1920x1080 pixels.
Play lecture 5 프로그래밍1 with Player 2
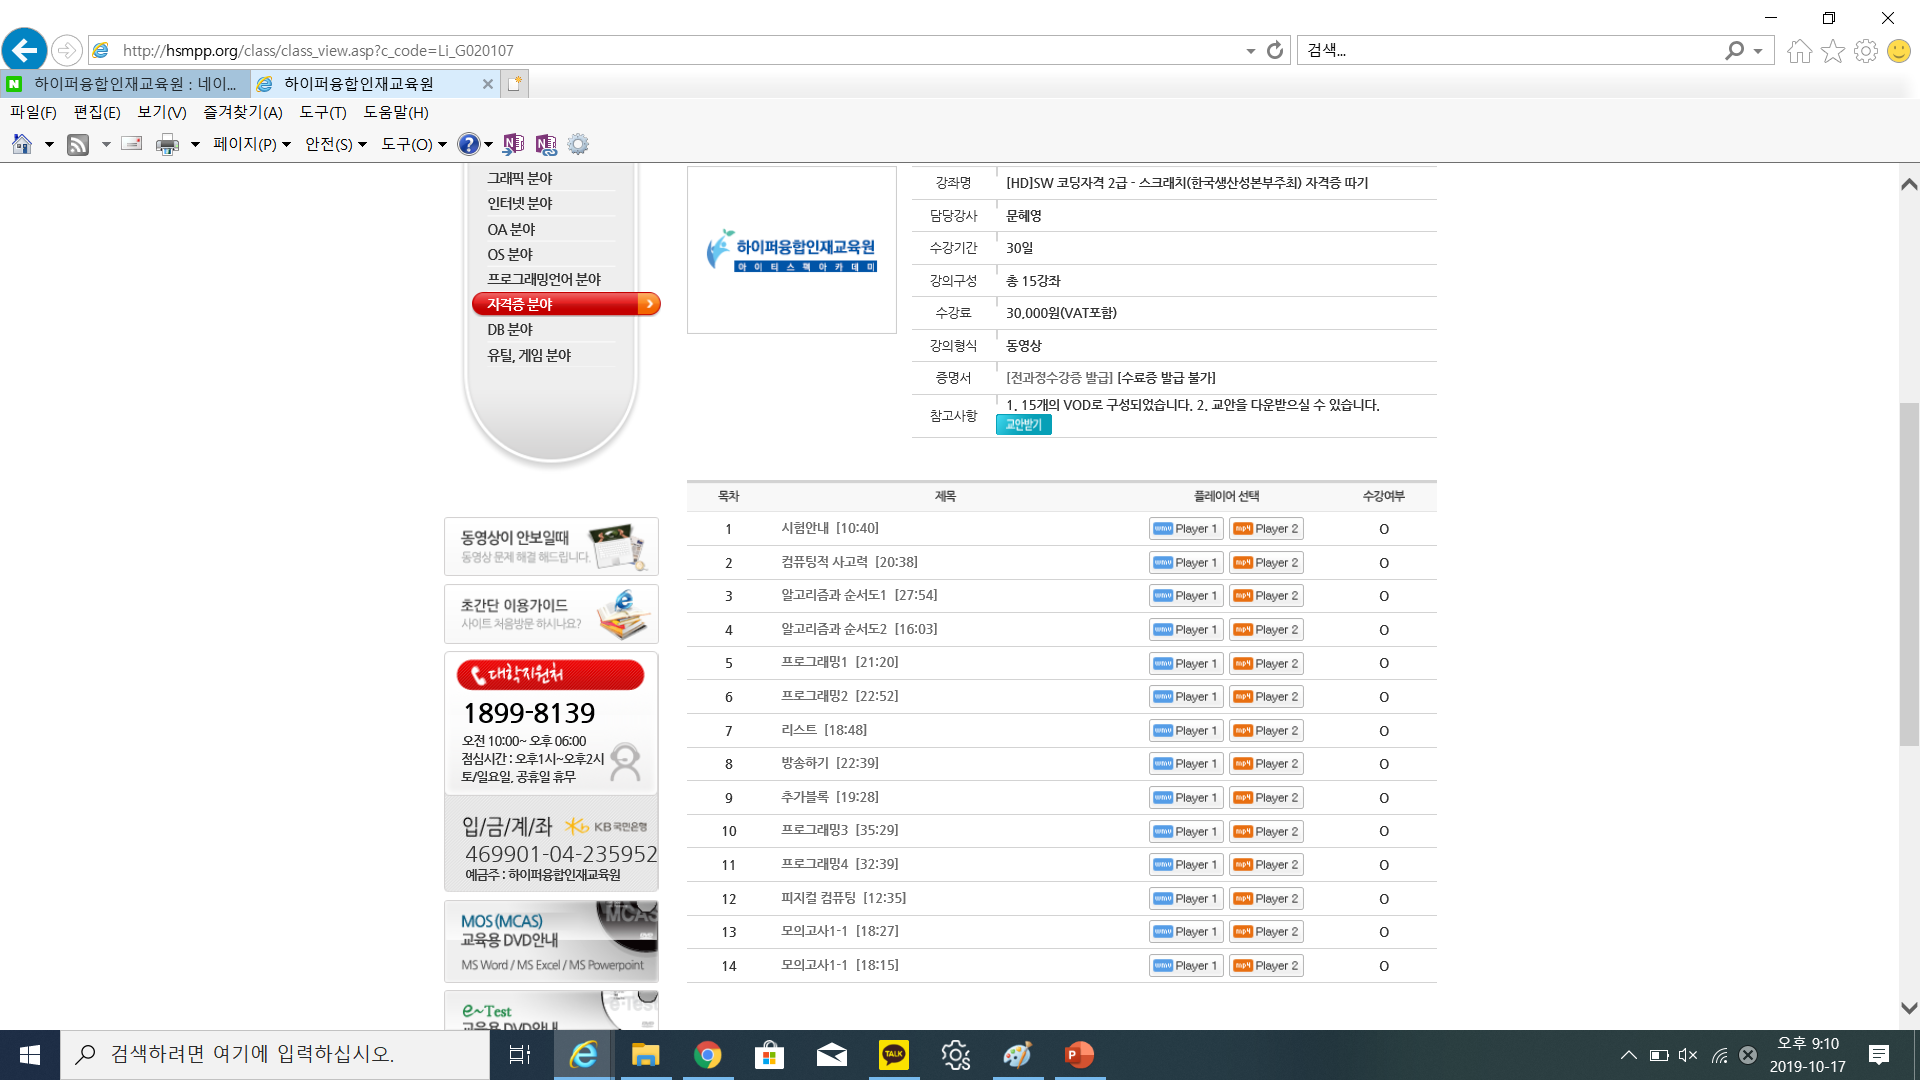tap(1266, 664)
